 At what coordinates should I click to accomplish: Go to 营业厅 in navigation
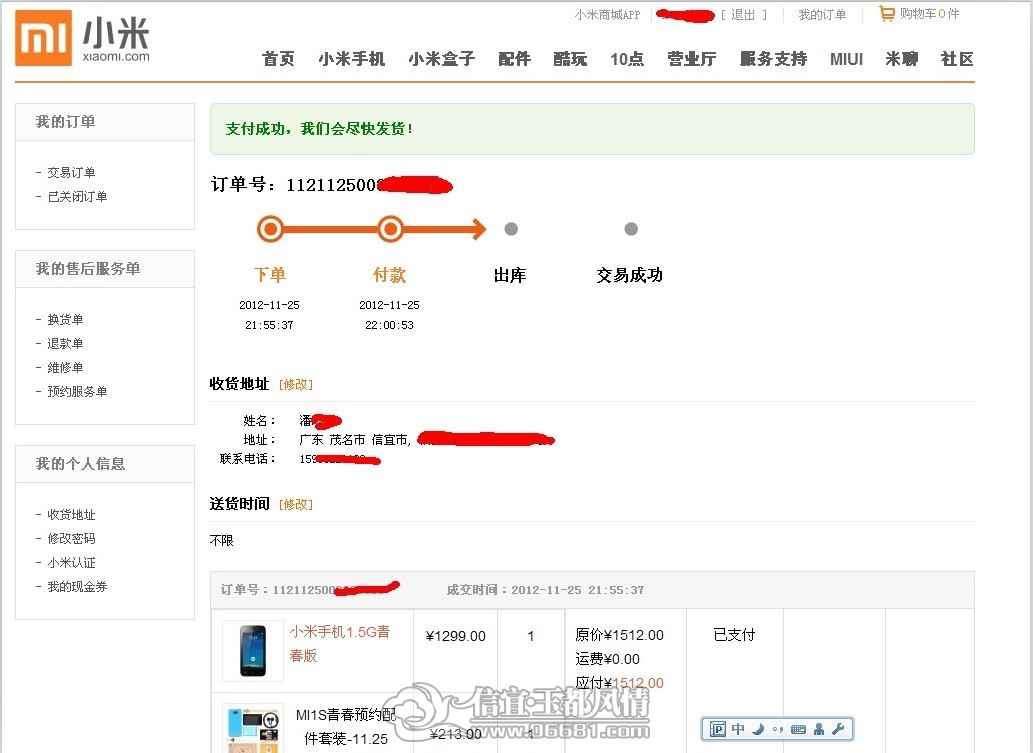(x=692, y=59)
